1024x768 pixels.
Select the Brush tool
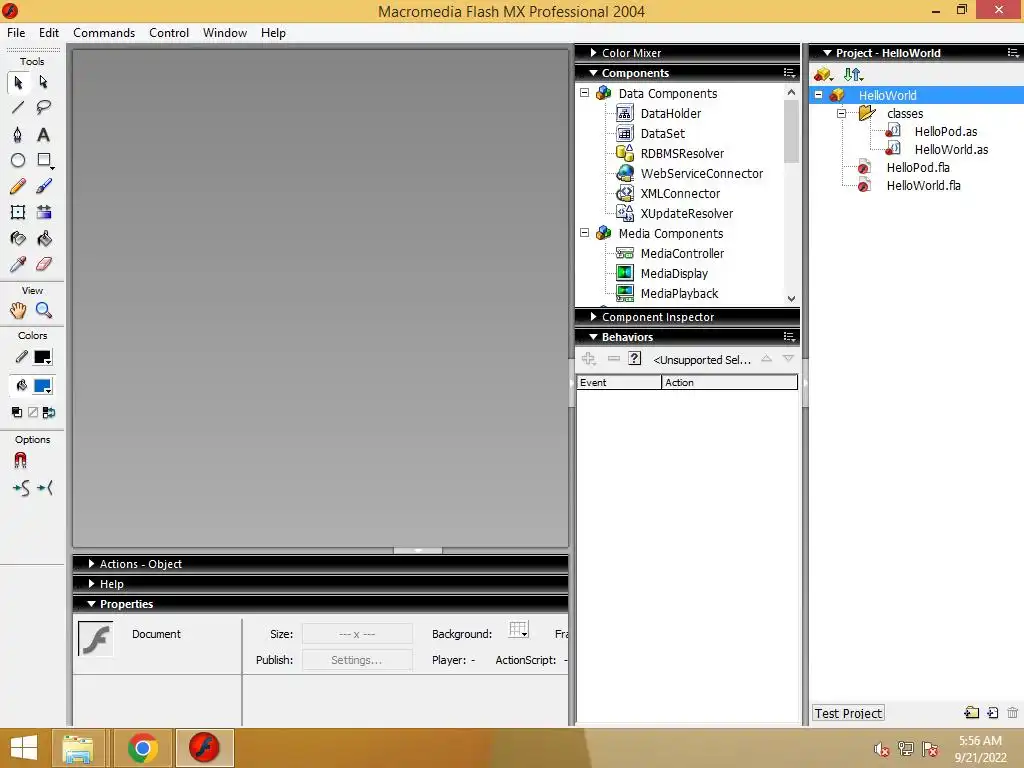click(44, 186)
